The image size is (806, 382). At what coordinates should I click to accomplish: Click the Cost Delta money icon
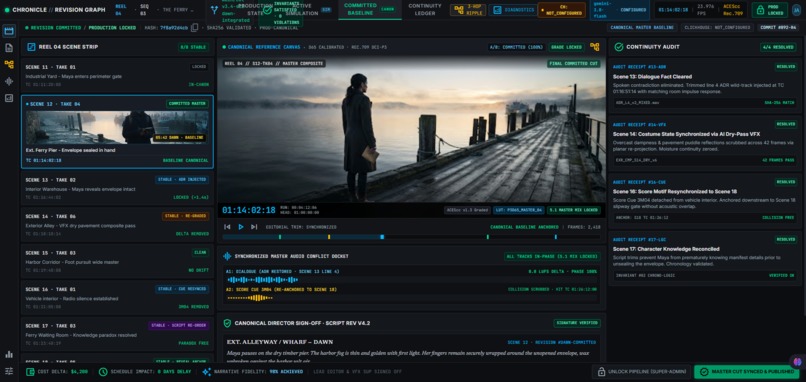30,372
